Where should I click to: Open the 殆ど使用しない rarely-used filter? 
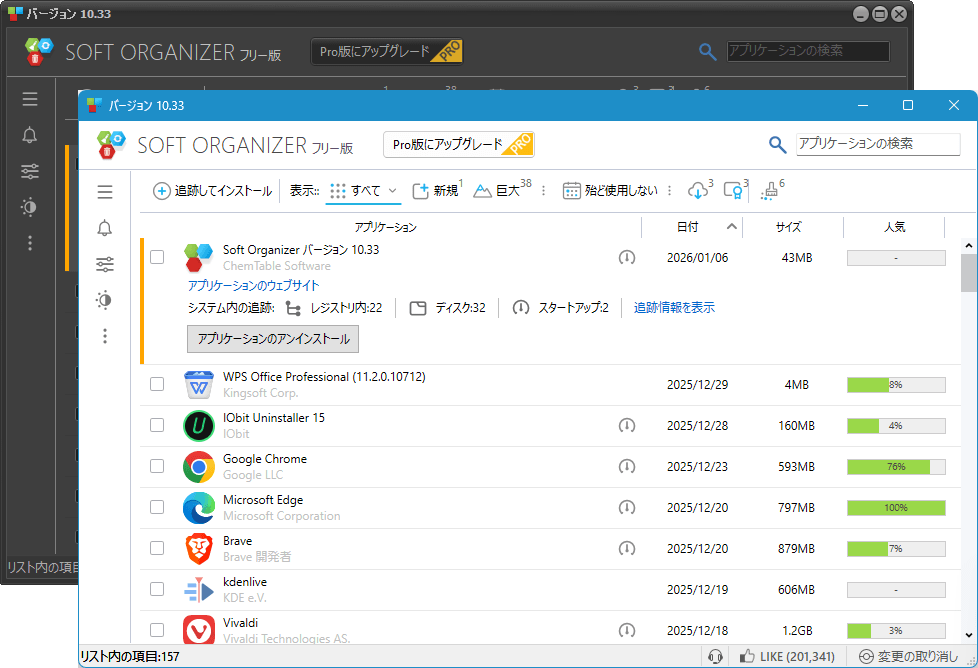click(609, 188)
